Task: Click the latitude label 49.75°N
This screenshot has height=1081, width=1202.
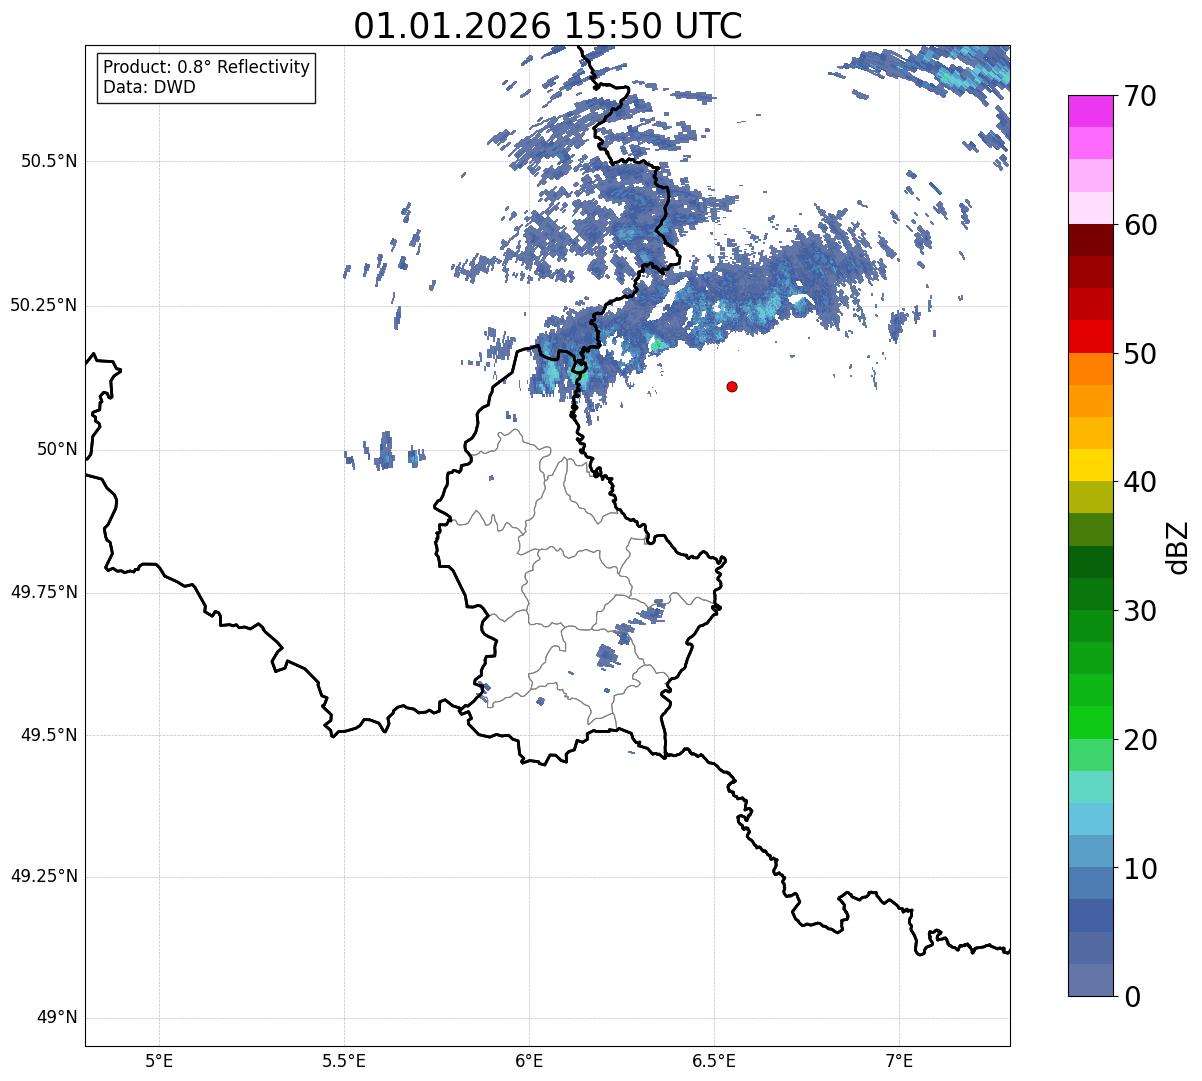Action: (x=43, y=592)
